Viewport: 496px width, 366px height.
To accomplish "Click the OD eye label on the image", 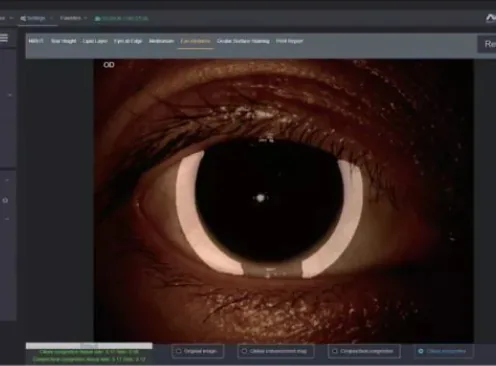I will (109, 65).
